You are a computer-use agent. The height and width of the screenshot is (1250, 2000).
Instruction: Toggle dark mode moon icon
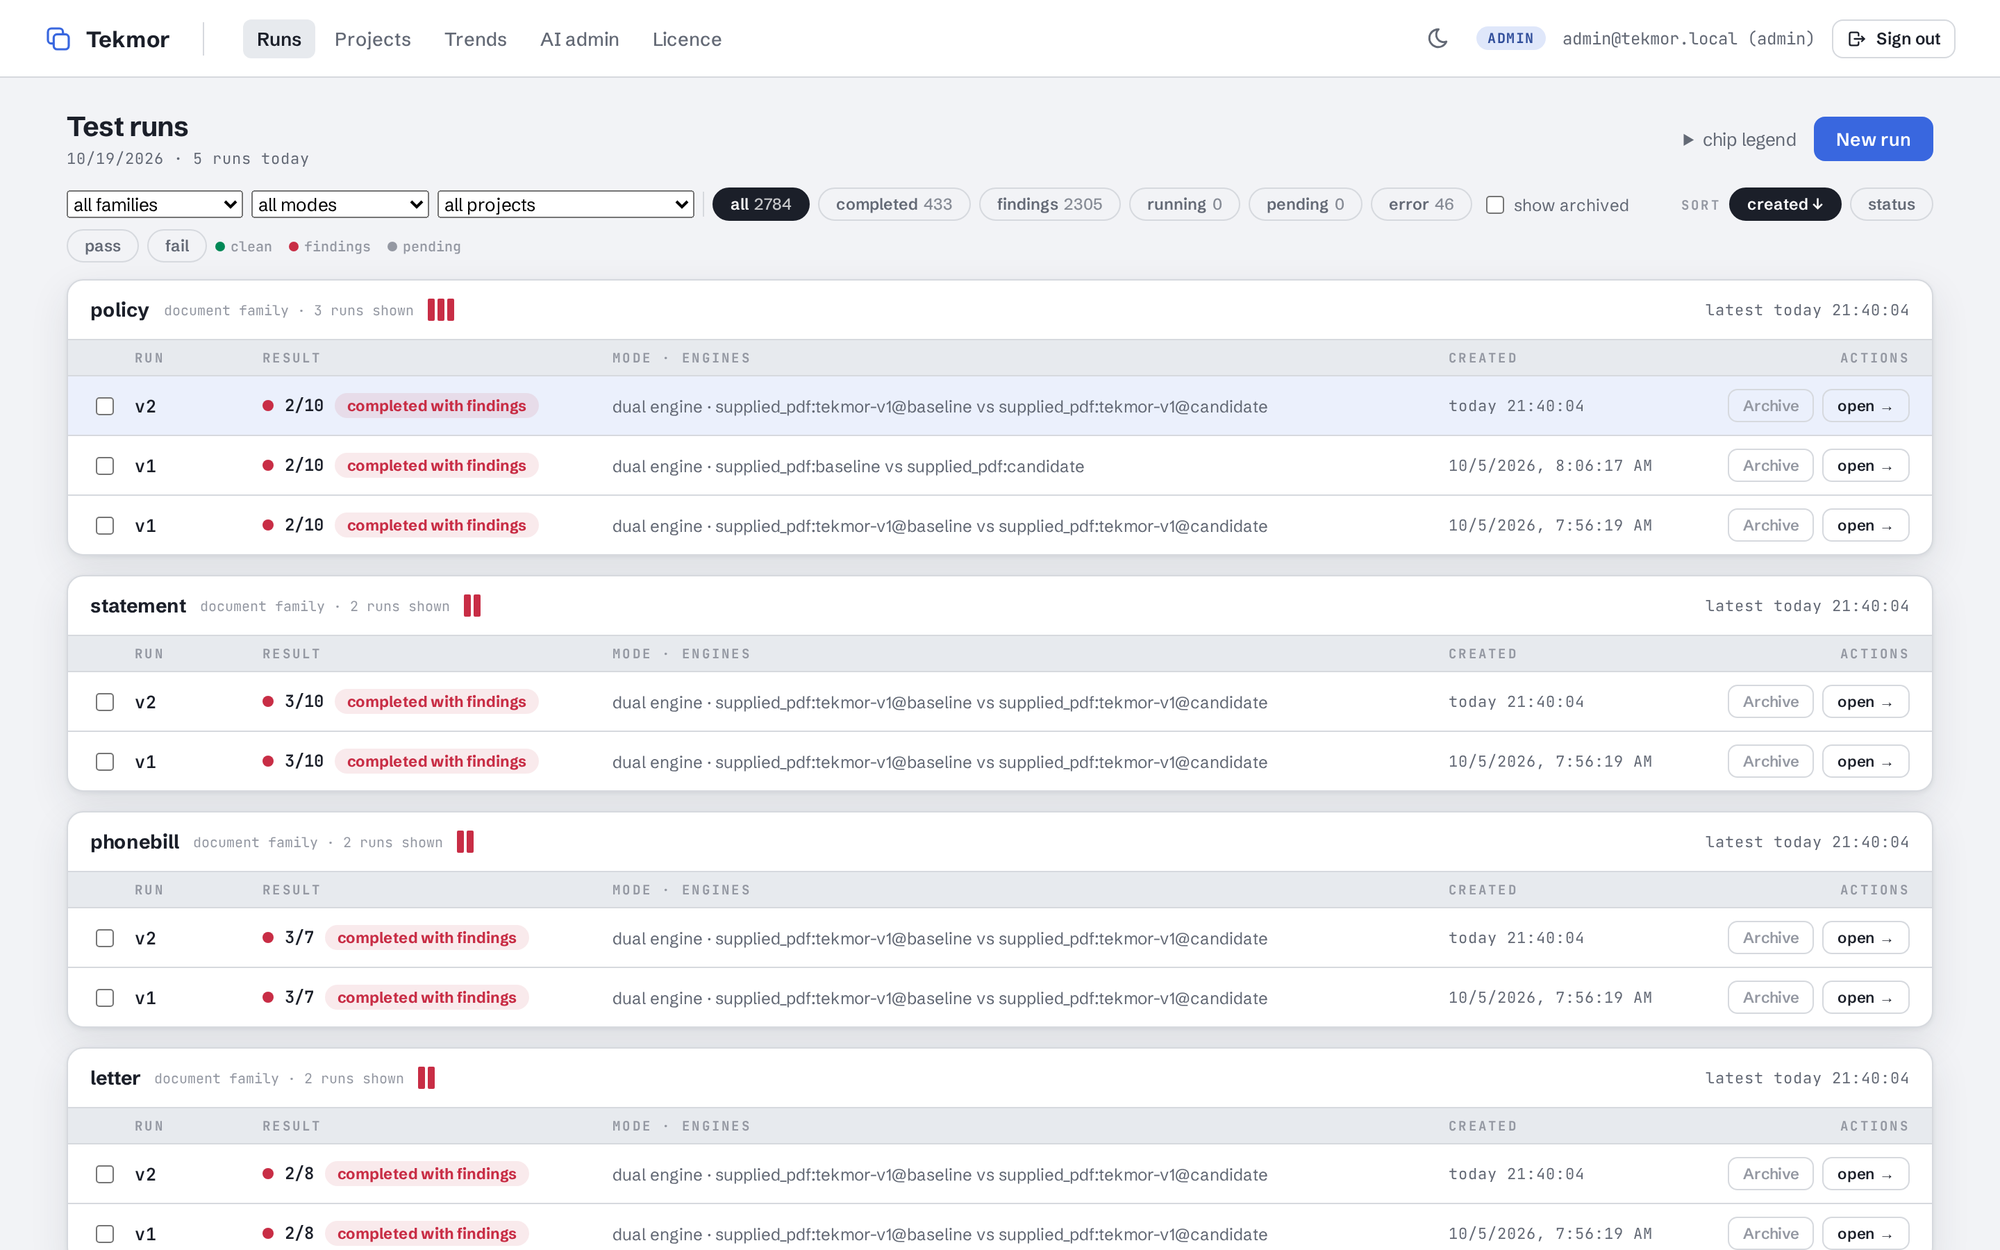coord(1438,39)
